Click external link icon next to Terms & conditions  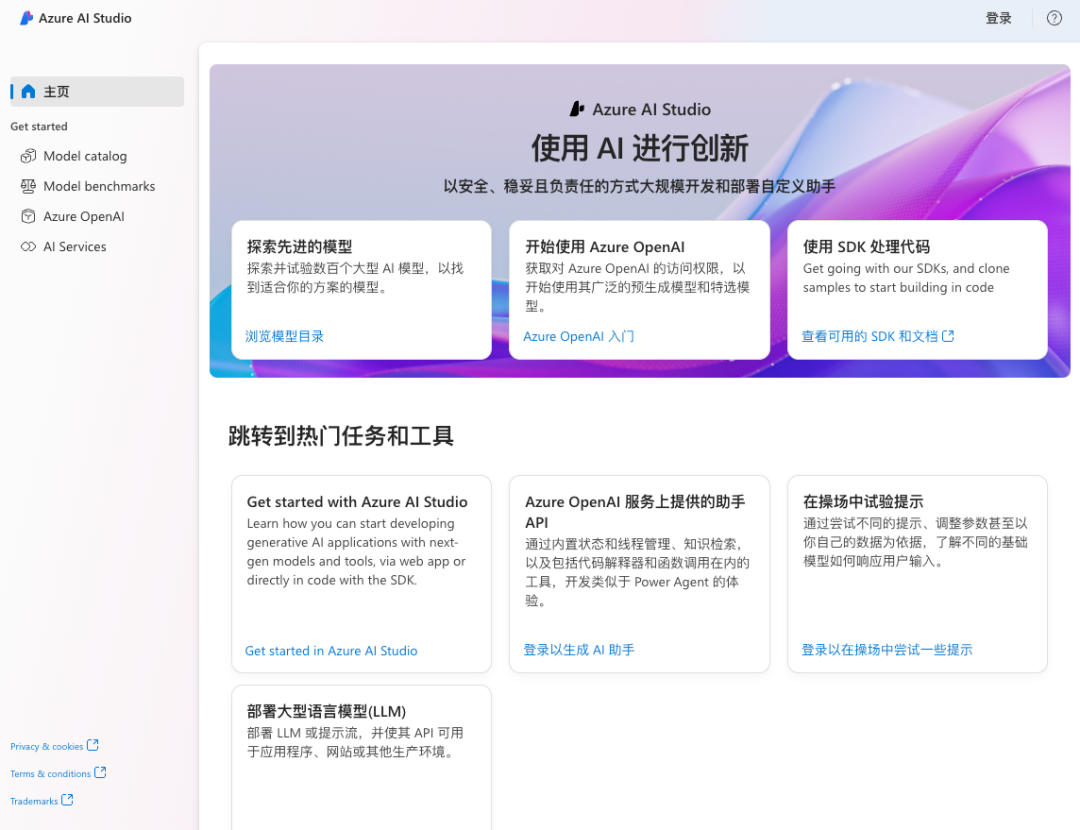(100, 773)
